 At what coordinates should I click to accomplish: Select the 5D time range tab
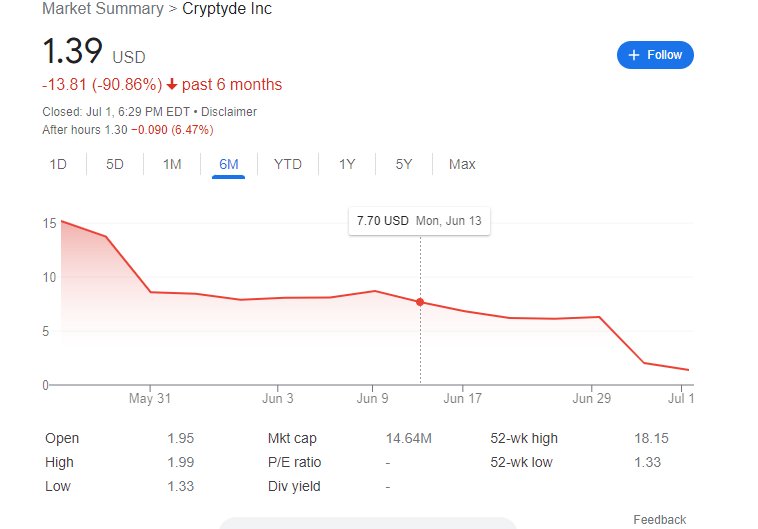(115, 164)
